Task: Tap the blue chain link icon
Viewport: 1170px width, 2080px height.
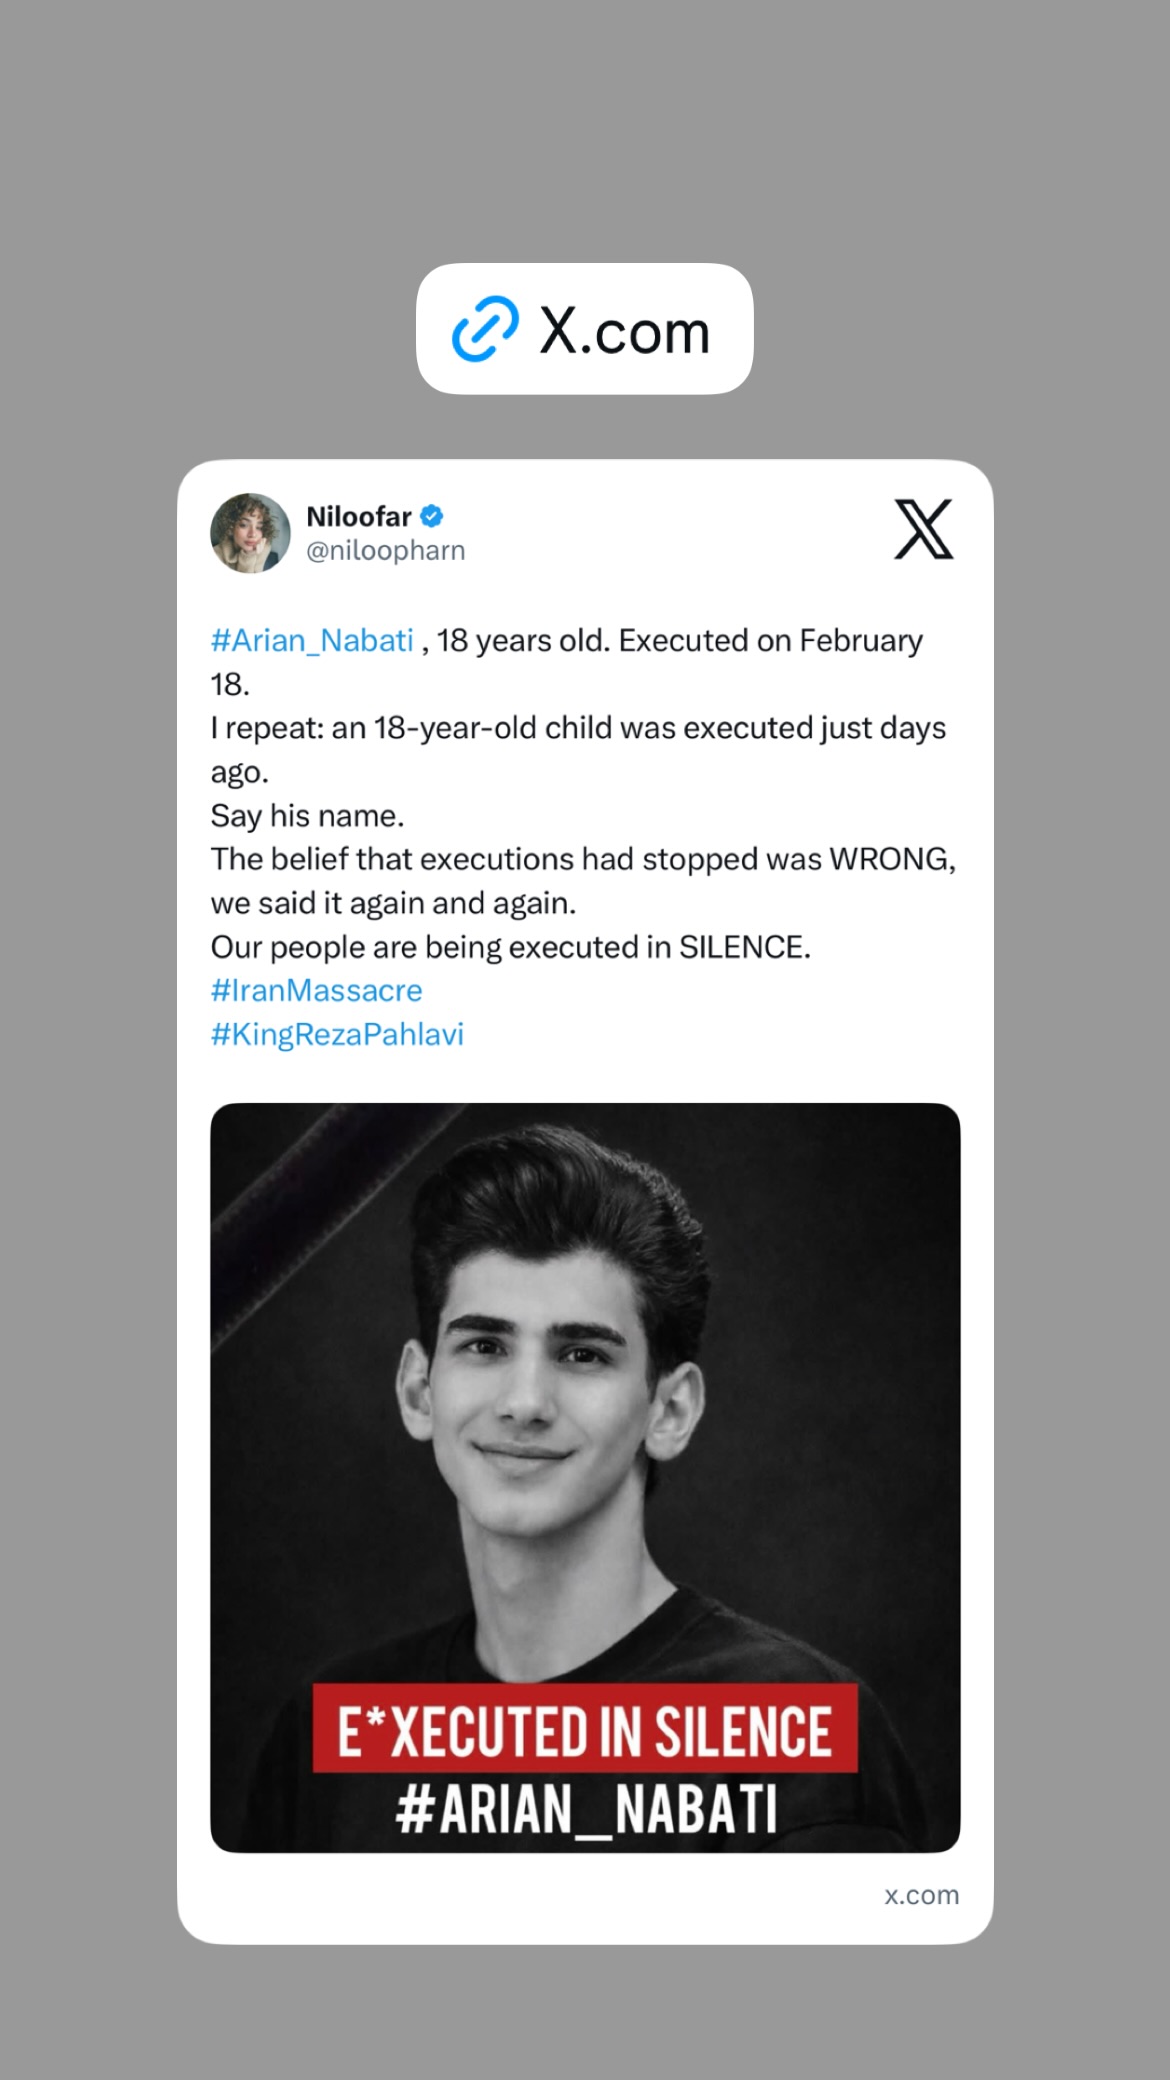Action: pos(485,328)
